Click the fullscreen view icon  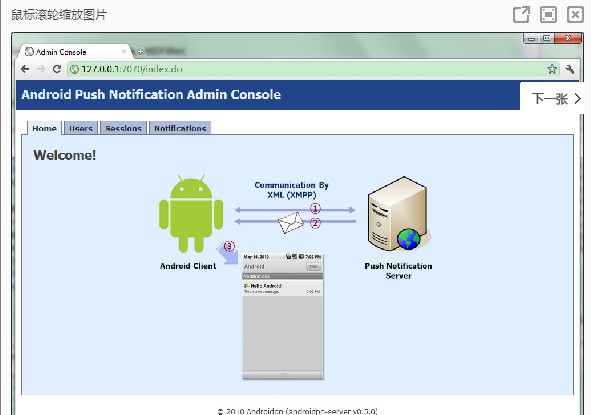point(548,15)
